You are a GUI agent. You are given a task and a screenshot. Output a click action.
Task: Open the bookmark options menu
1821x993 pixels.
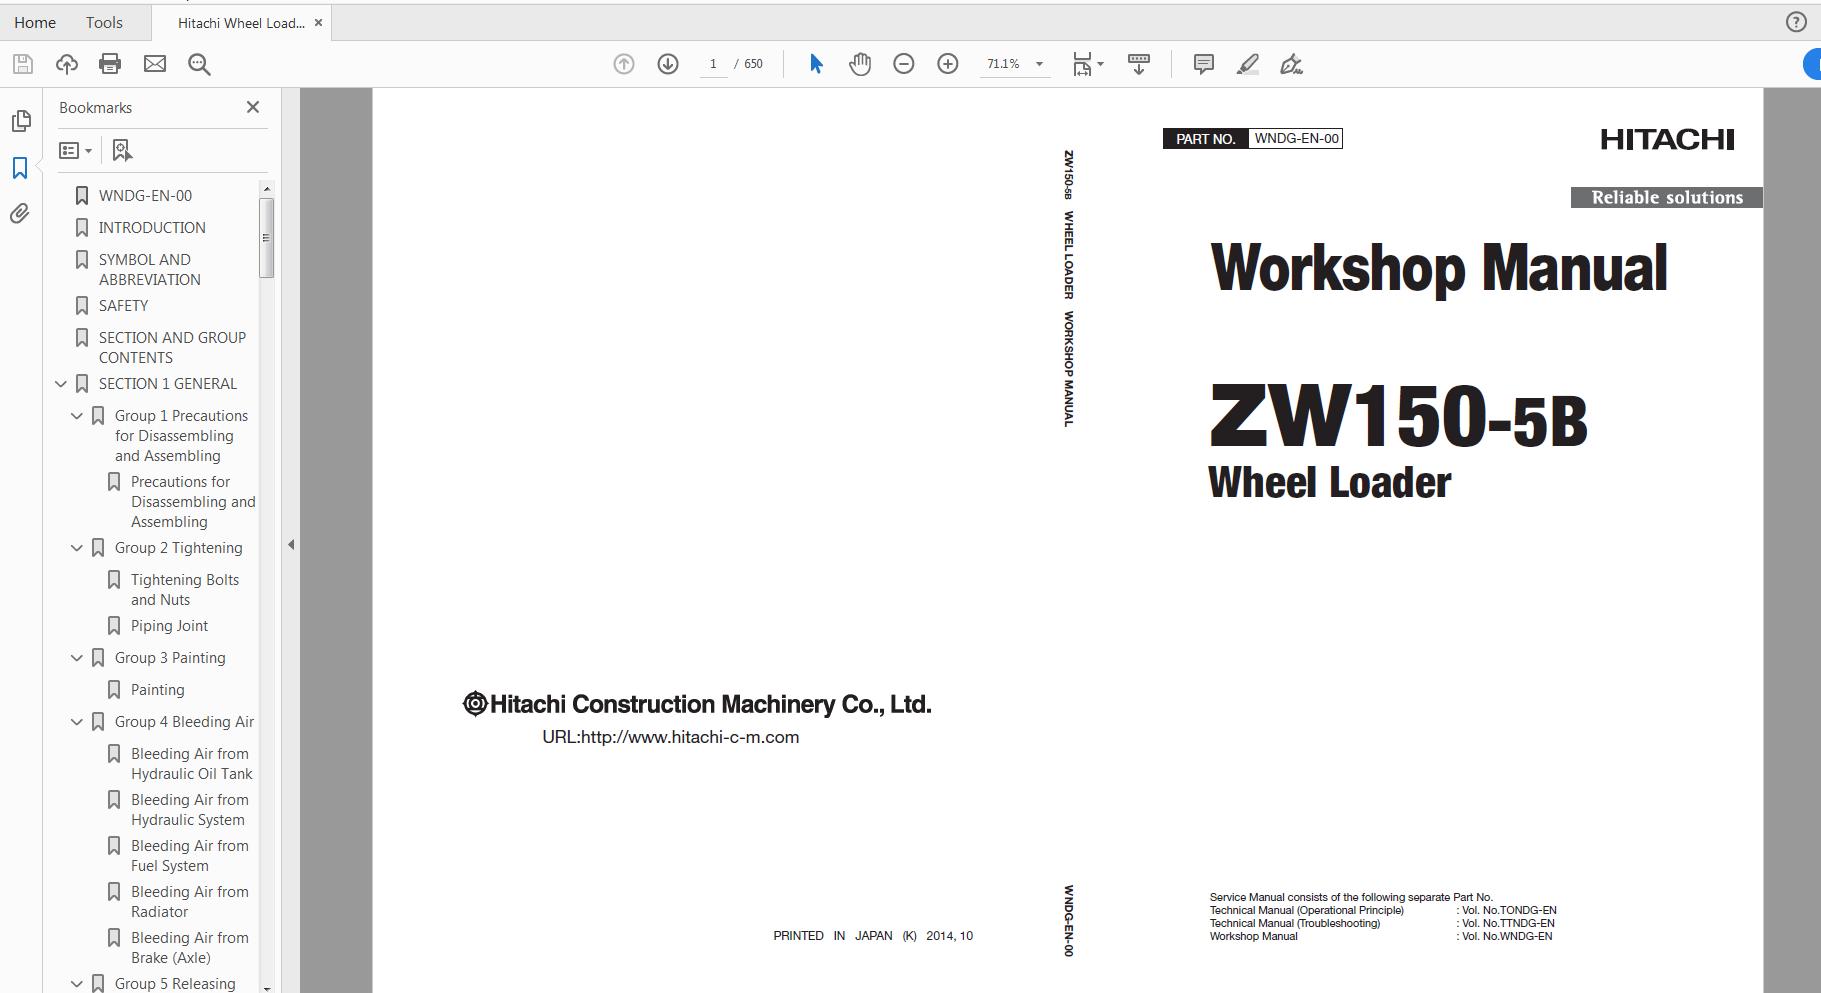(x=74, y=149)
